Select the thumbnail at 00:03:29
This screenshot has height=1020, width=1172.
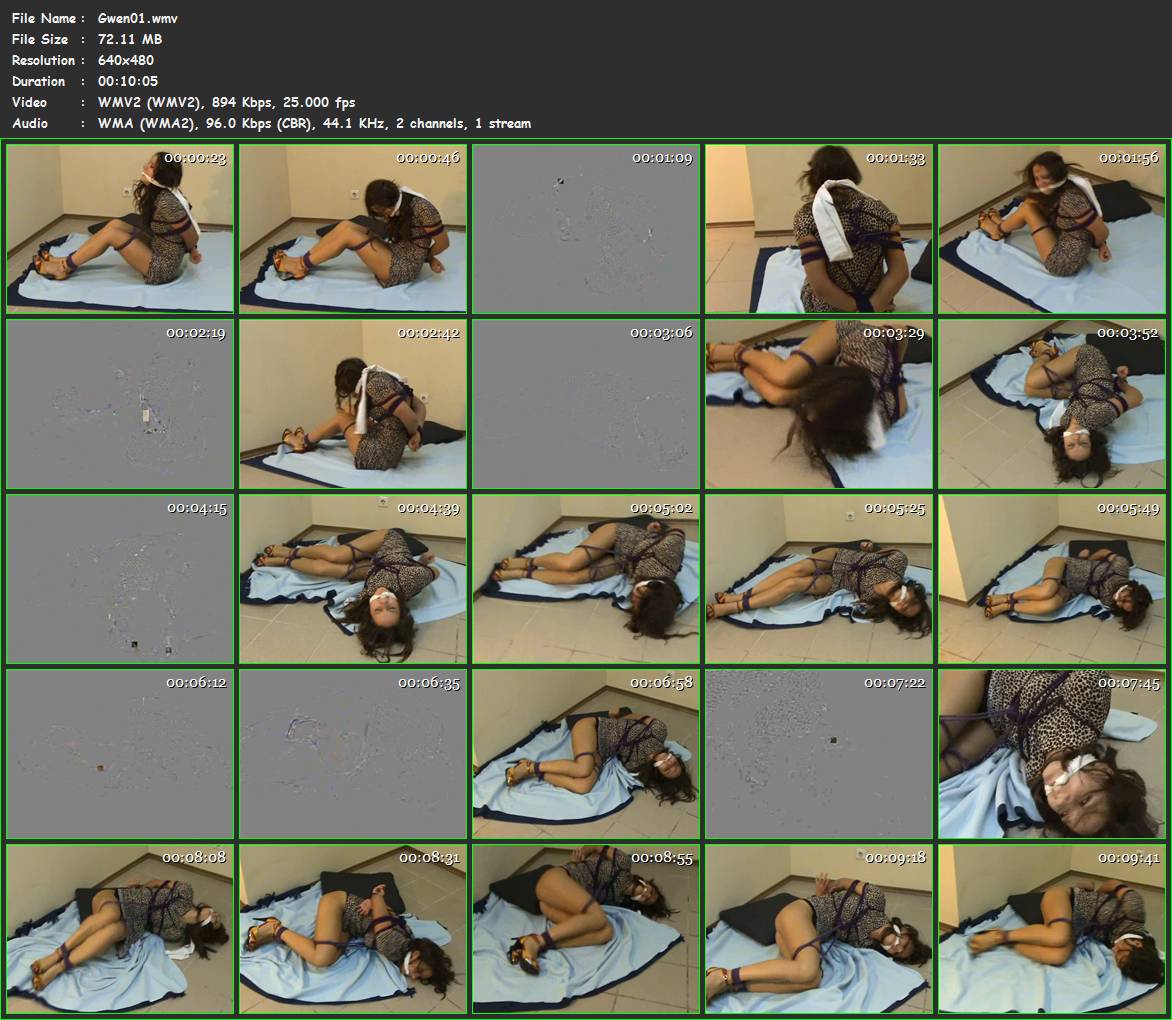click(x=819, y=404)
